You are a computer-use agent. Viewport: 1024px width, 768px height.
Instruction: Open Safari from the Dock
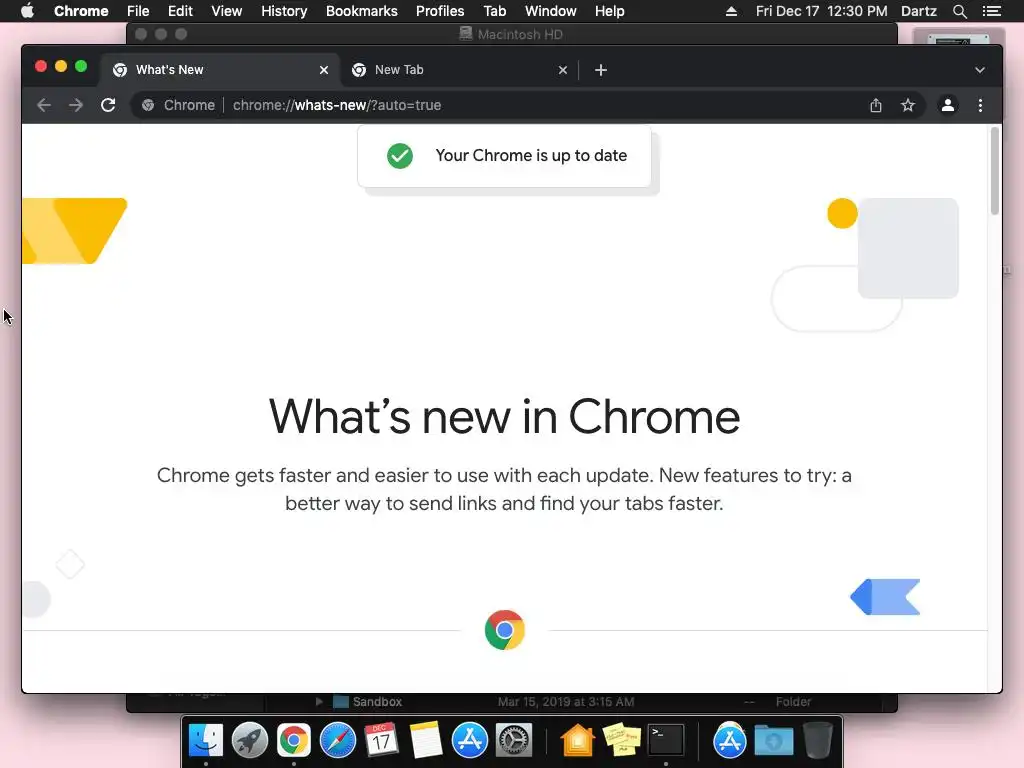(338, 741)
